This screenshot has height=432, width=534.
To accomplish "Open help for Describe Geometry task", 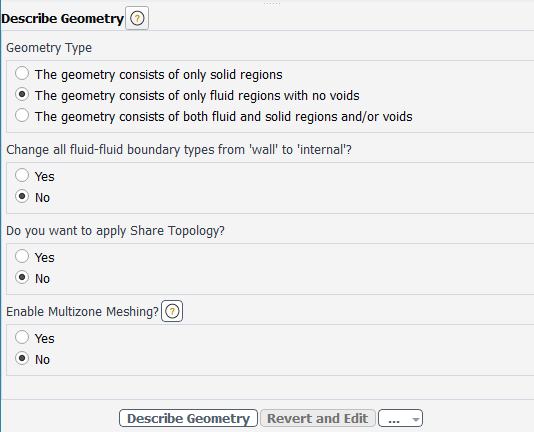I will point(137,18).
